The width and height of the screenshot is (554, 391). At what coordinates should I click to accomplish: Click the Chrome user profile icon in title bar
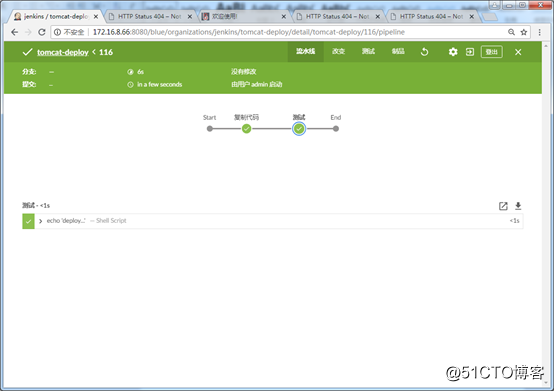click(494, 5)
